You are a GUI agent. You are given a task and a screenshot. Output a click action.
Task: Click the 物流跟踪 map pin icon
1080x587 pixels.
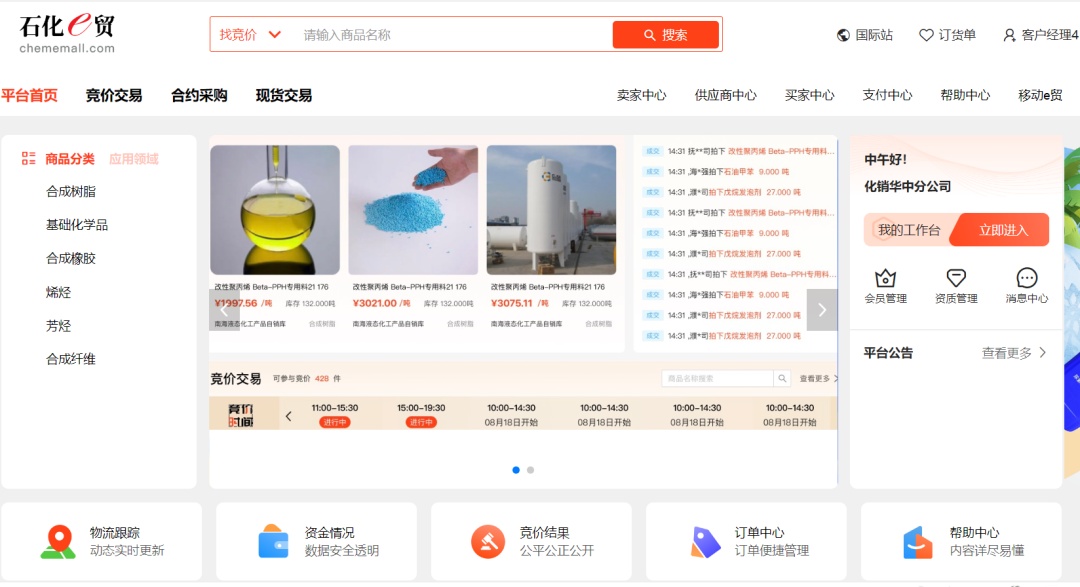point(58,542)
